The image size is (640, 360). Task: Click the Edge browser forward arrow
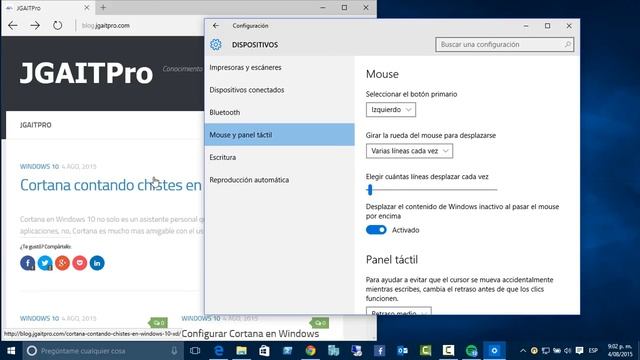click(x=35, y=25)
